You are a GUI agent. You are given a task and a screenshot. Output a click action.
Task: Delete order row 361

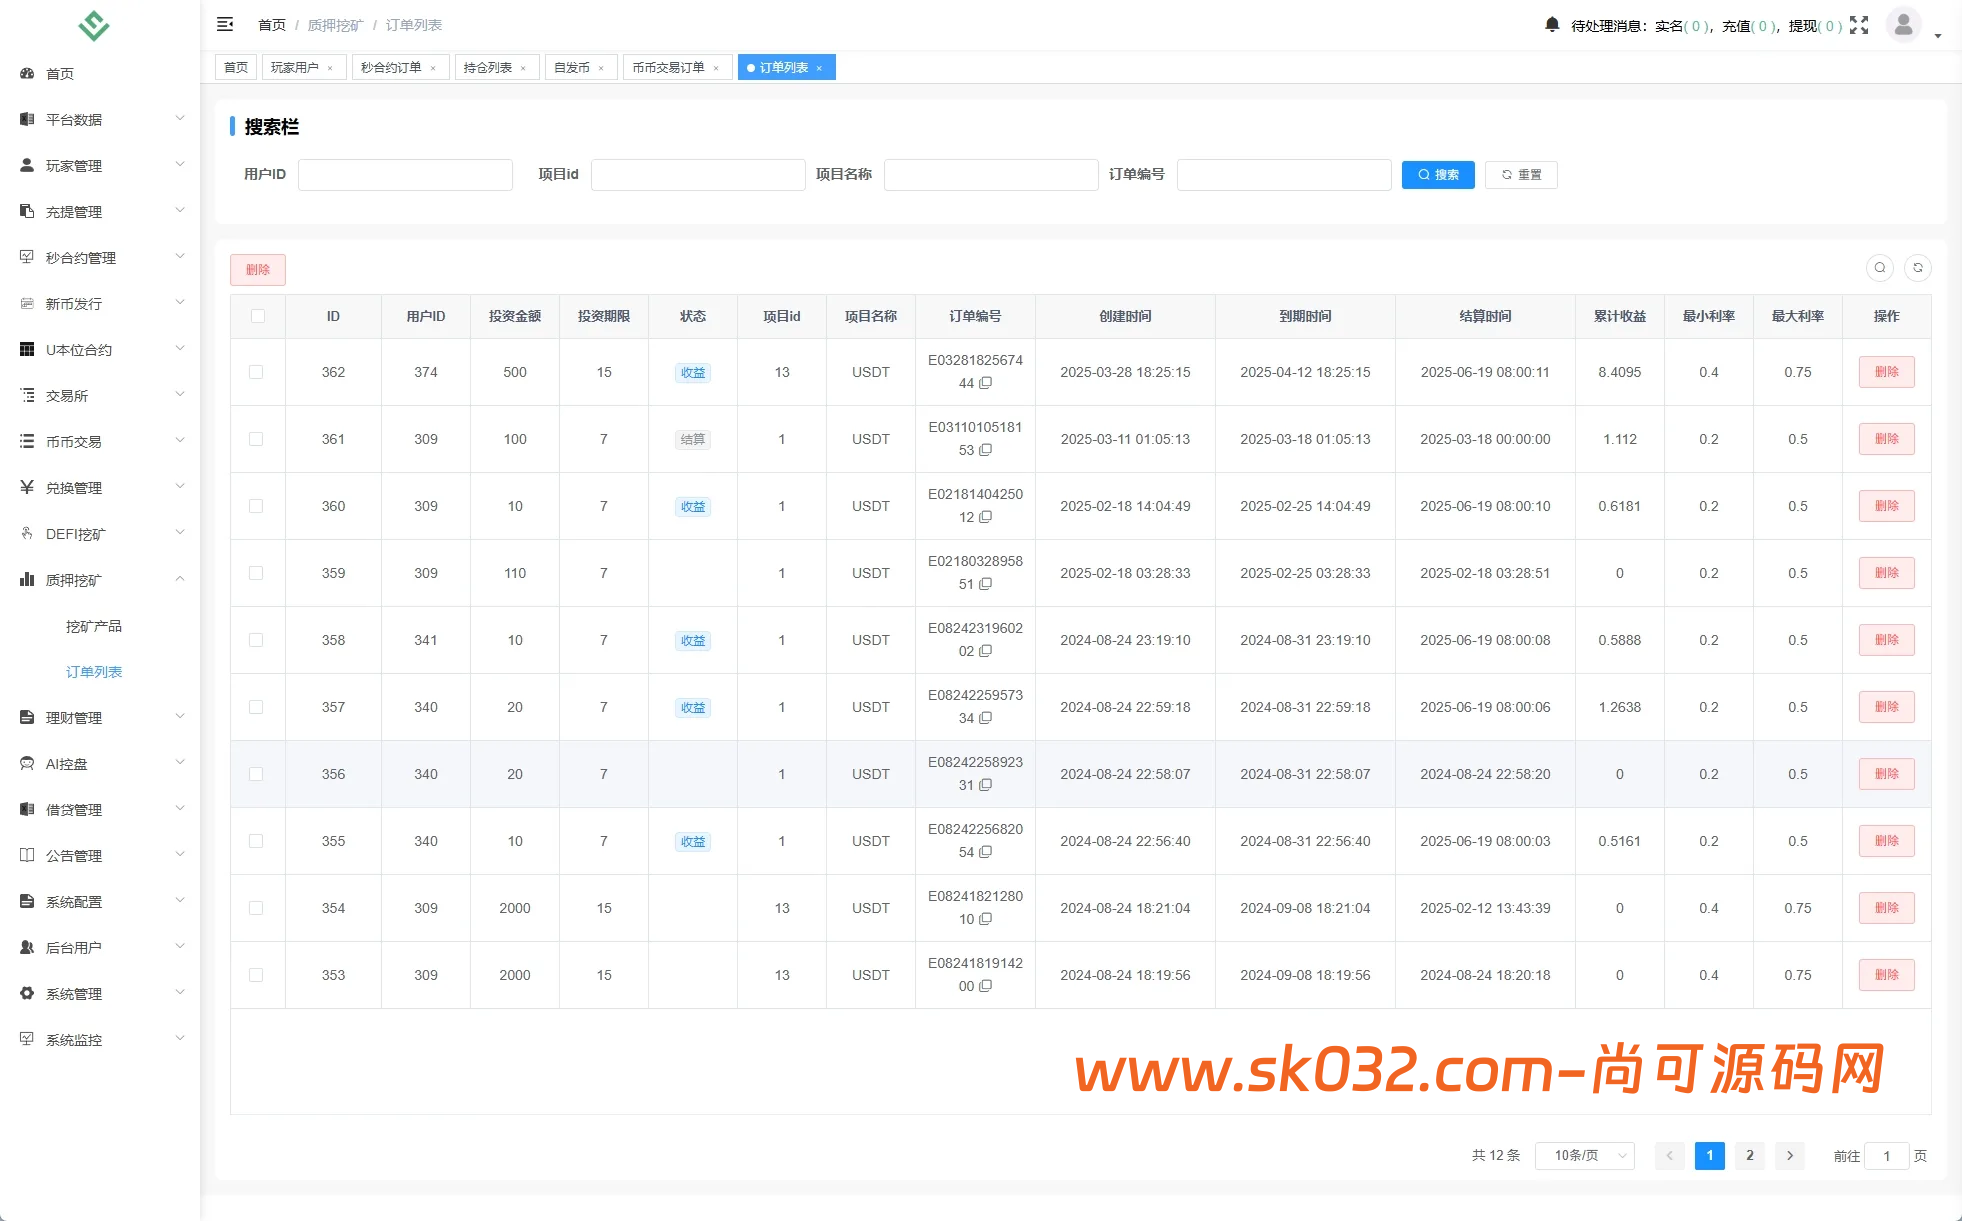1886,439
